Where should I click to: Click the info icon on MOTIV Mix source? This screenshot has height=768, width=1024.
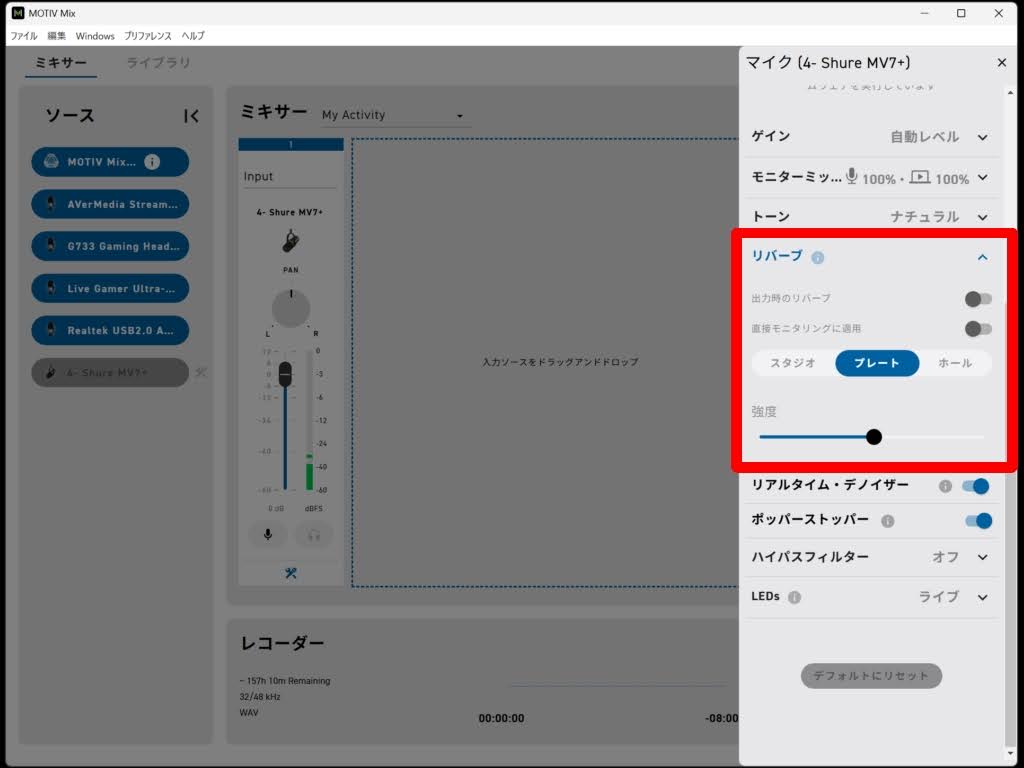[x=152, y=162]
